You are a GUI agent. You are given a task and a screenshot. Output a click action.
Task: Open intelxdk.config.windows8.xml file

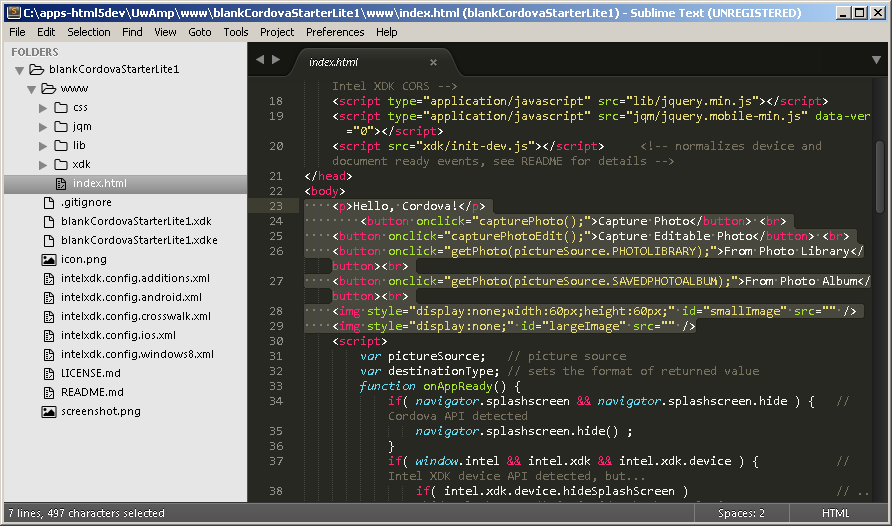(138, 355)
